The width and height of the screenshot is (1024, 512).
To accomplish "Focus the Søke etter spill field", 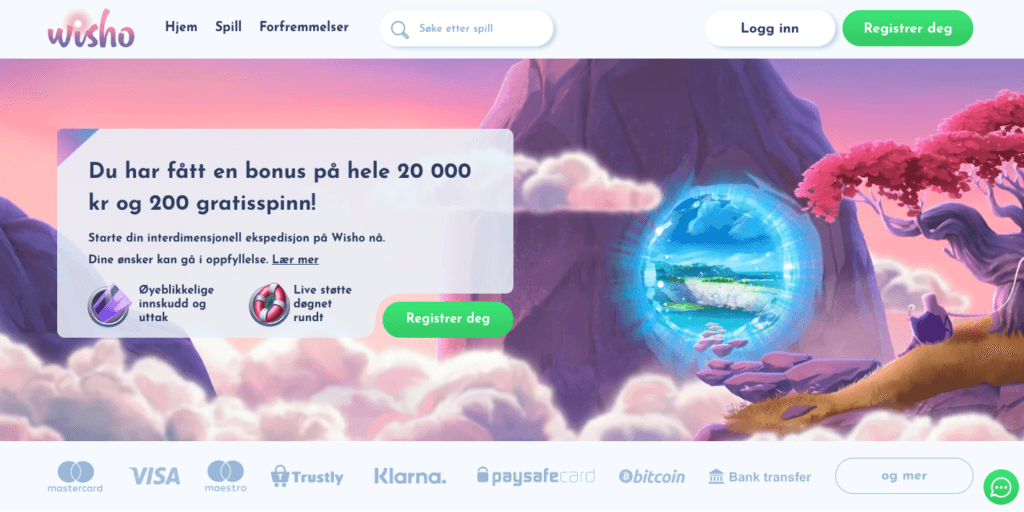I will point(466,29).
